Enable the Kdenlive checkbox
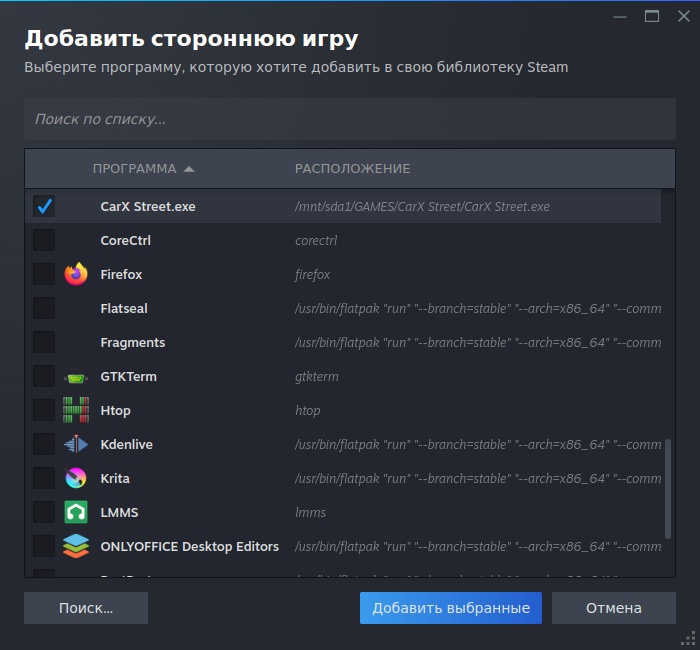 [x=44, y=444]
